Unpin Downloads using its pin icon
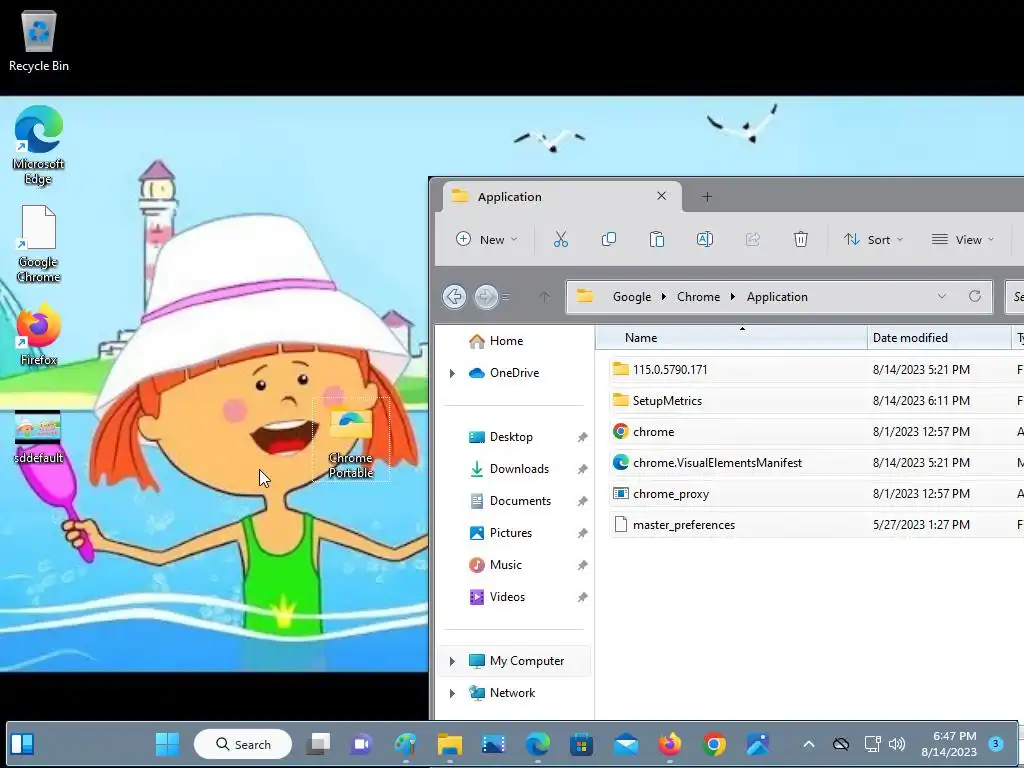The width and height of the screenshot is (1024, 768). tap(582, 470)
